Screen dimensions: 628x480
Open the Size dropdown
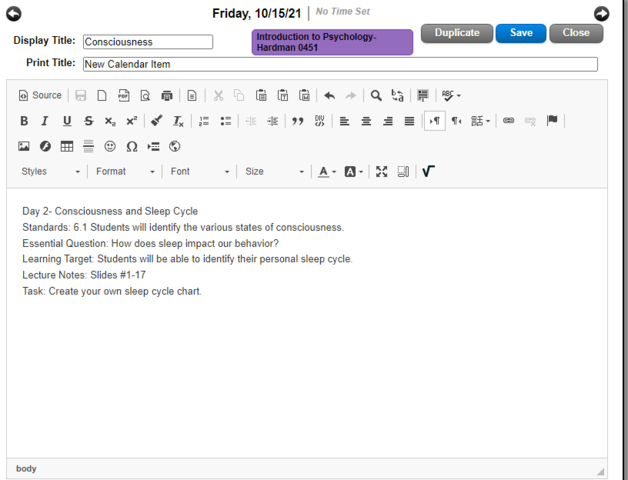(274, 171)
